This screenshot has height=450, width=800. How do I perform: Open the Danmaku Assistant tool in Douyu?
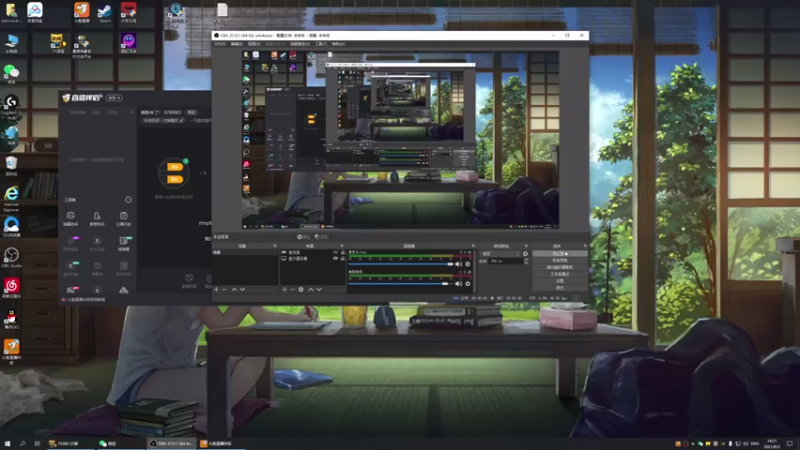[70, 218]
